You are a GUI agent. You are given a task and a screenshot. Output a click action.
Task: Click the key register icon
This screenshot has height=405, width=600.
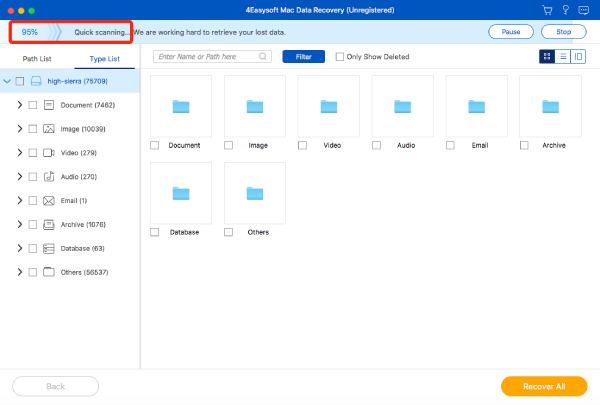point(566,10)
